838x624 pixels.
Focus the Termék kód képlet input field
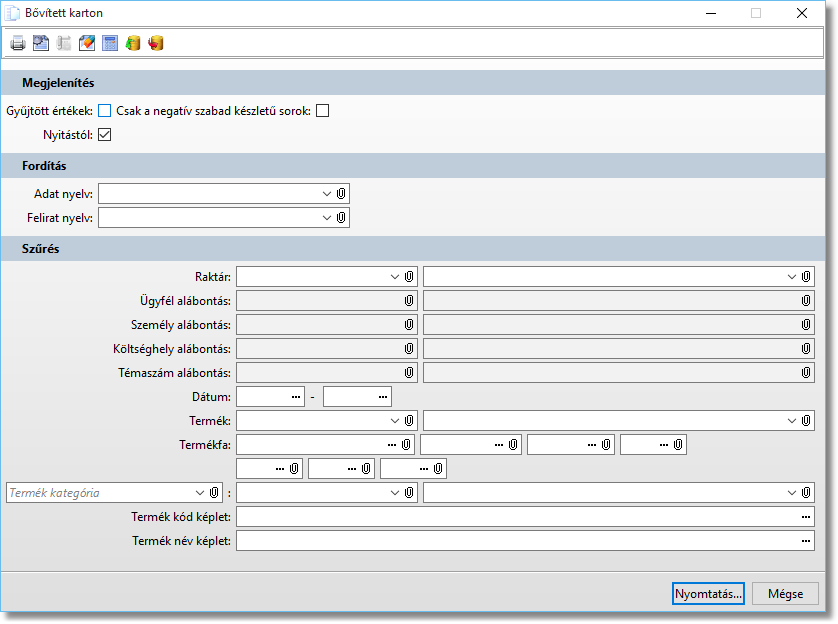[525, 517]
